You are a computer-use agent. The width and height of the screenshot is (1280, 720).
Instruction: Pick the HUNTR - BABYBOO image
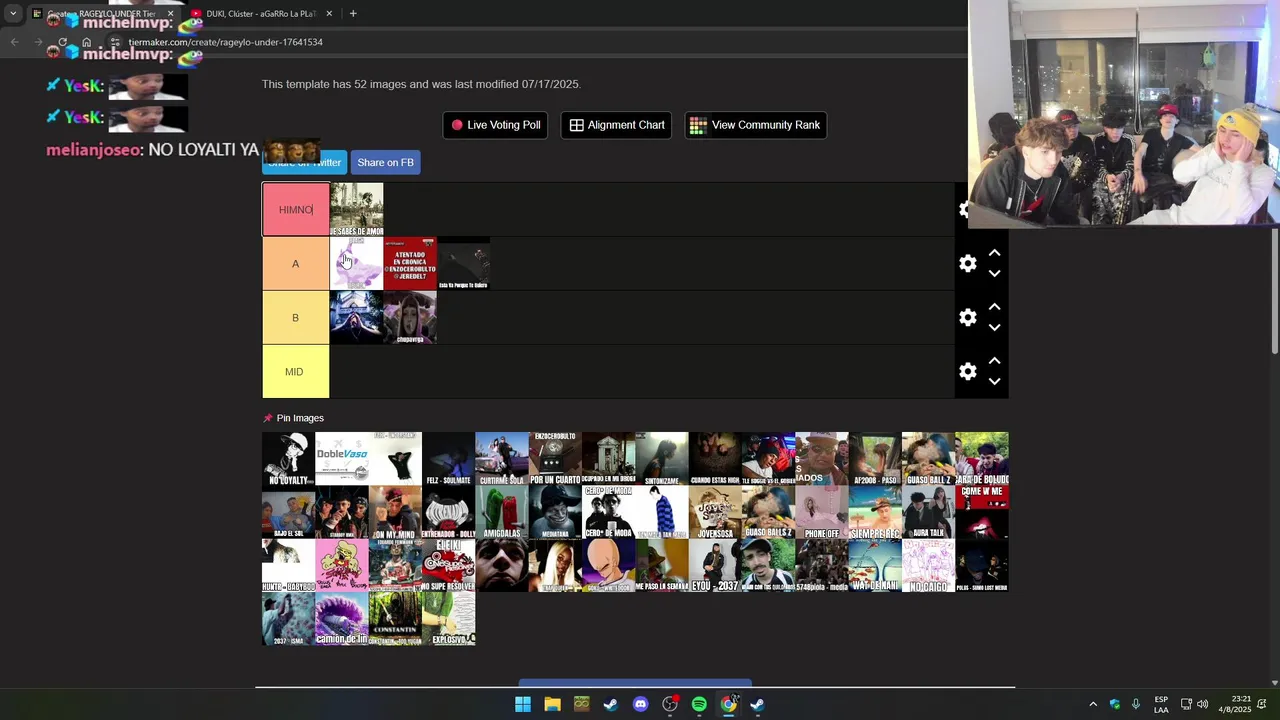click(288, 566)
